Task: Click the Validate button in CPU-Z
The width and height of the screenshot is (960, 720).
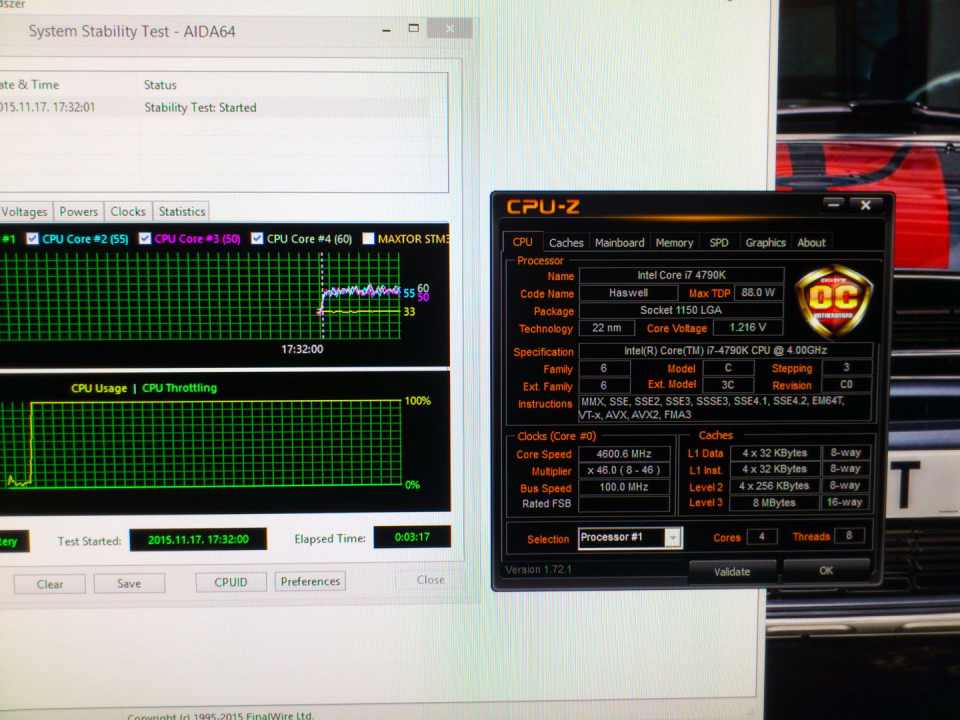Action: [732, 571]
